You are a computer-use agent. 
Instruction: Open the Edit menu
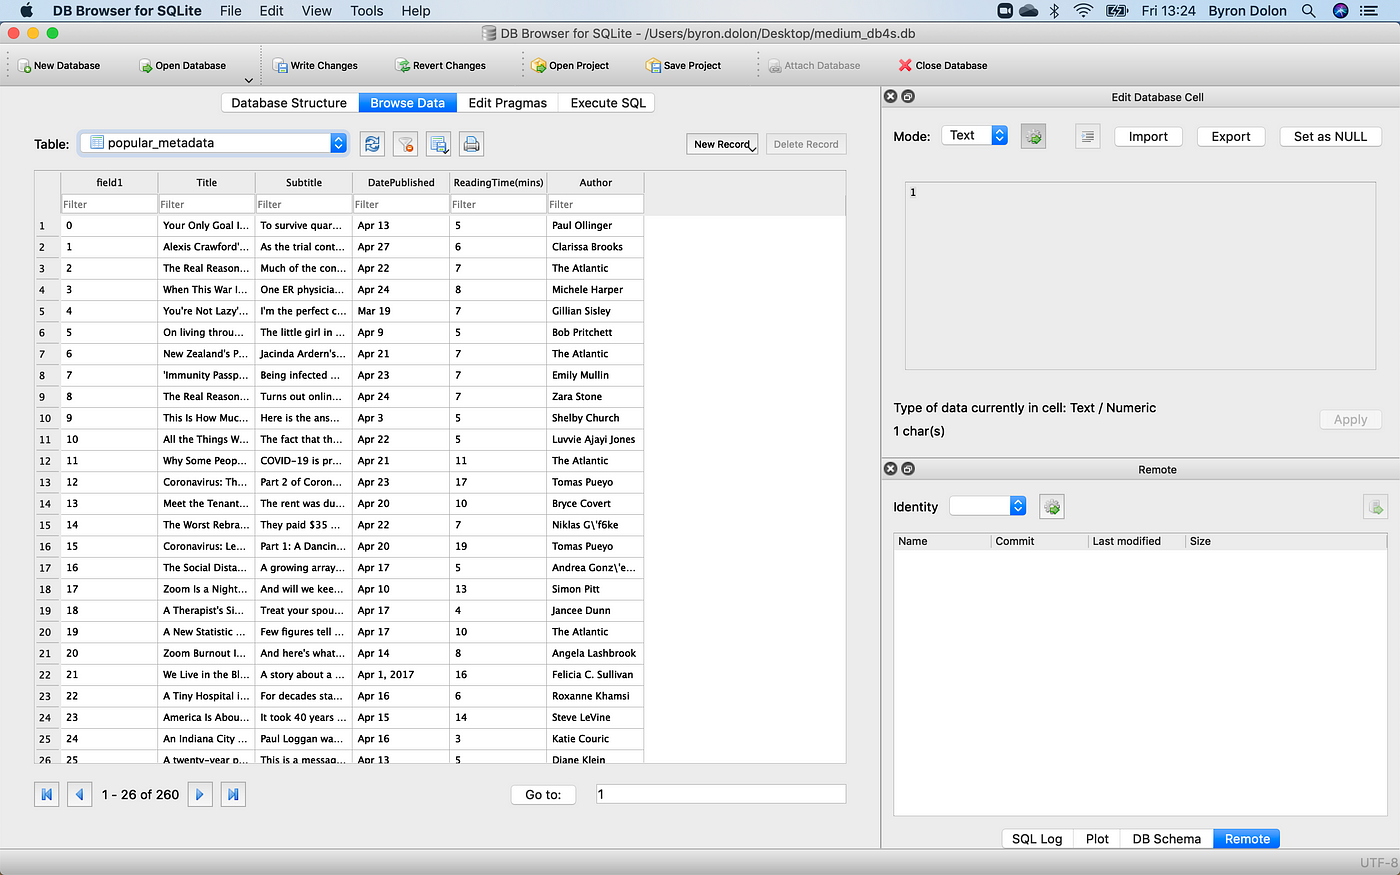pyautogui.click(x=271, y=11)
